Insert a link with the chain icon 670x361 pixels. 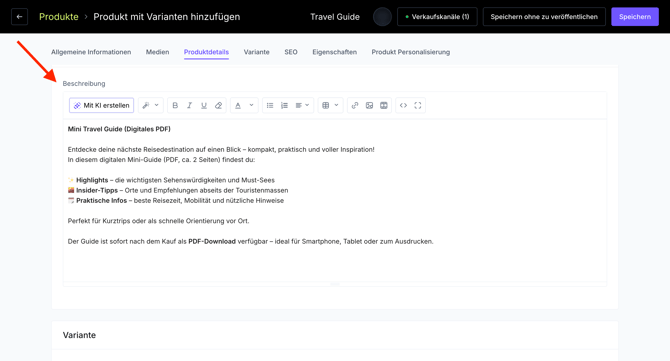(355, 106)
